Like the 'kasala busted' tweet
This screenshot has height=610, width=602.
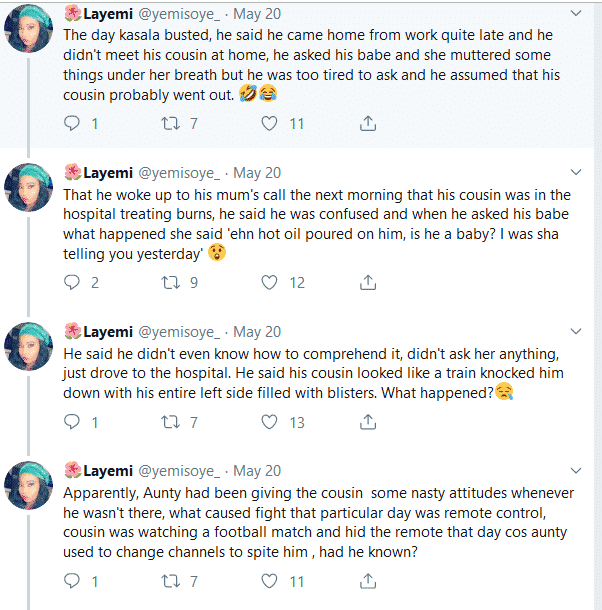tap(269, 124)
